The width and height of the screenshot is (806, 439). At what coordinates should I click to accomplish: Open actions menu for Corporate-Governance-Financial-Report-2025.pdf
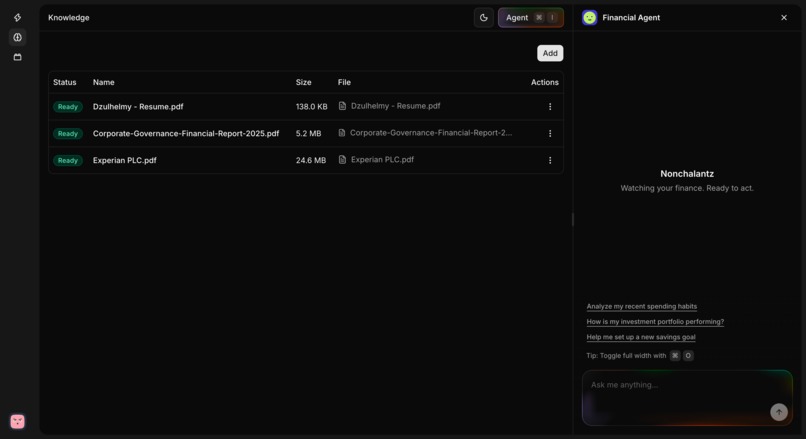[x=550, y=133]
